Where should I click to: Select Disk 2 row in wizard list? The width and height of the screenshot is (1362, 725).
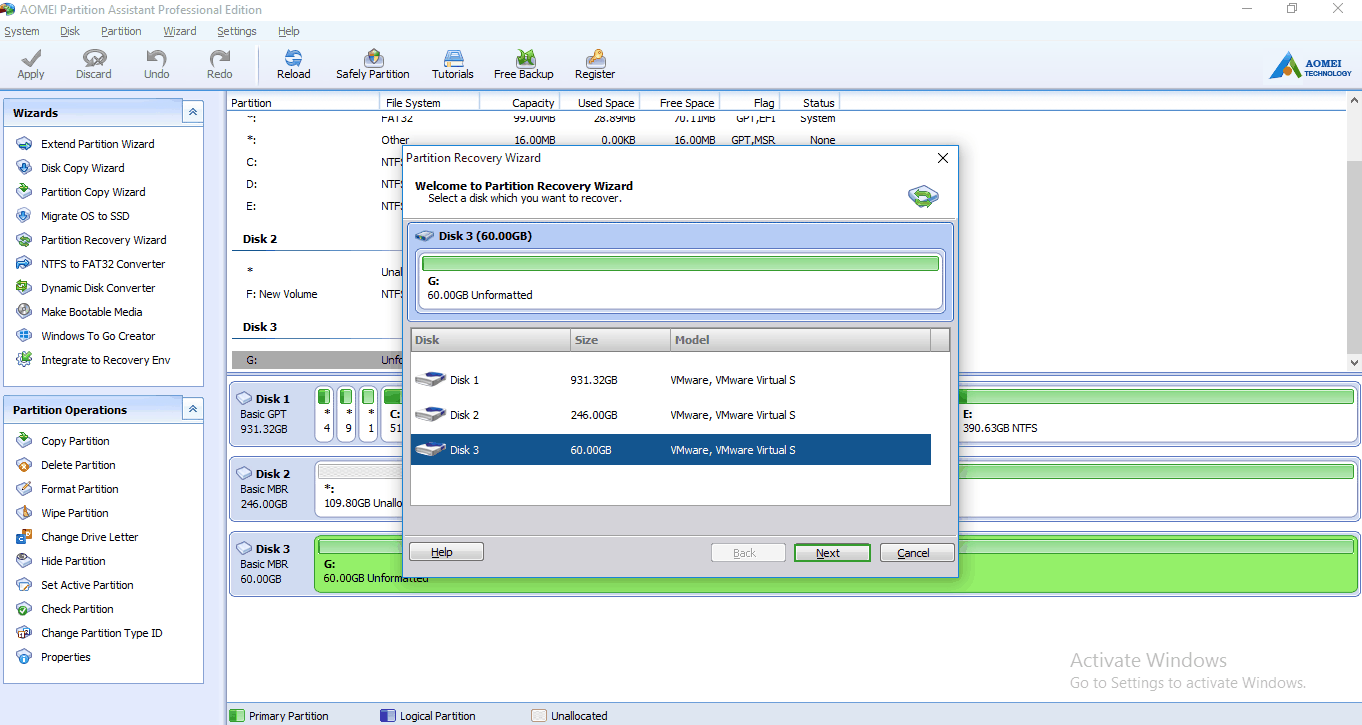click(x=671, y=415)
